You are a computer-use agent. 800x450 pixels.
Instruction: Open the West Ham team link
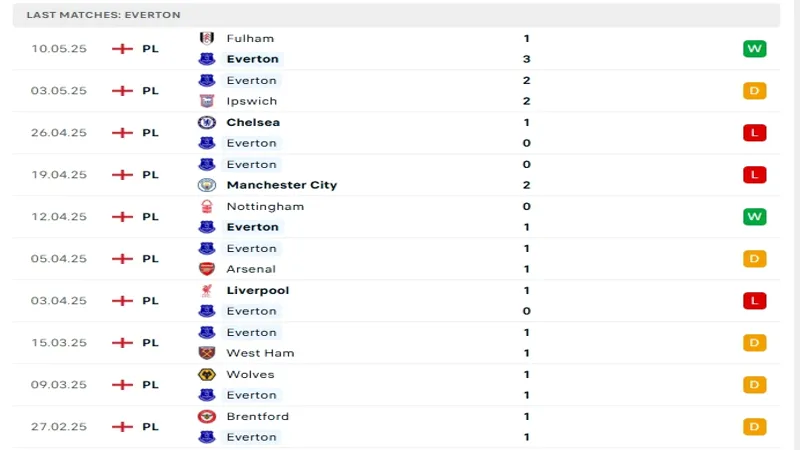click(x=260, y=353)
